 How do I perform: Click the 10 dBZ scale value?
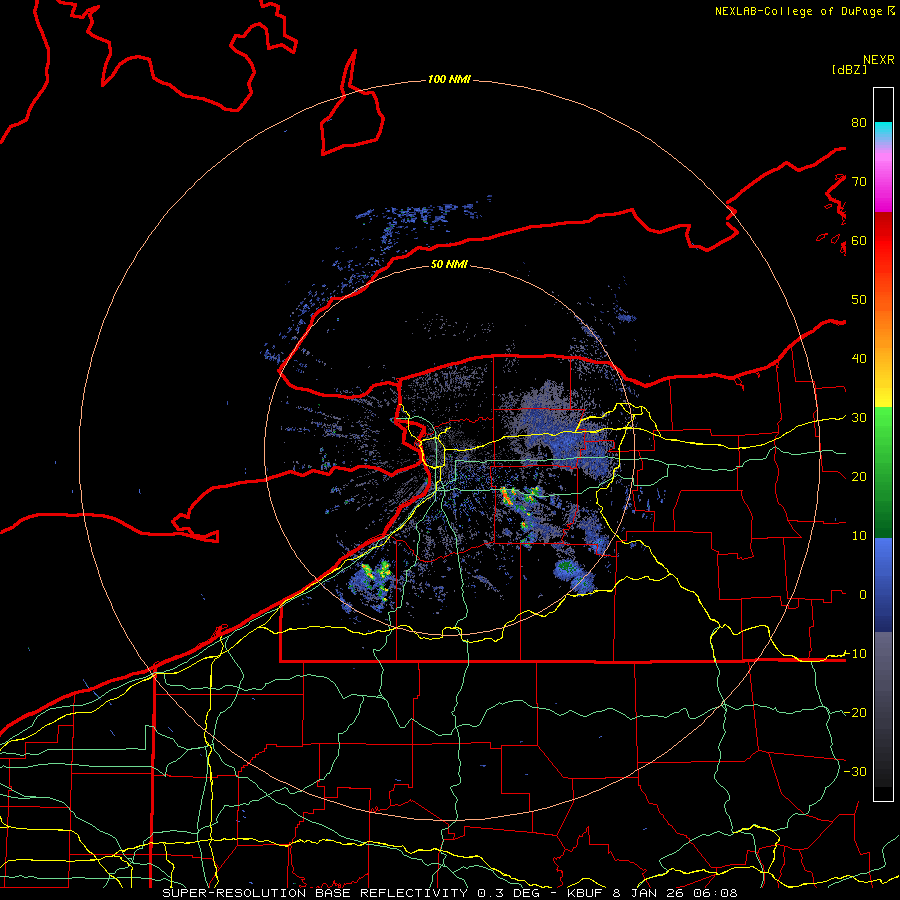[859, 536]
